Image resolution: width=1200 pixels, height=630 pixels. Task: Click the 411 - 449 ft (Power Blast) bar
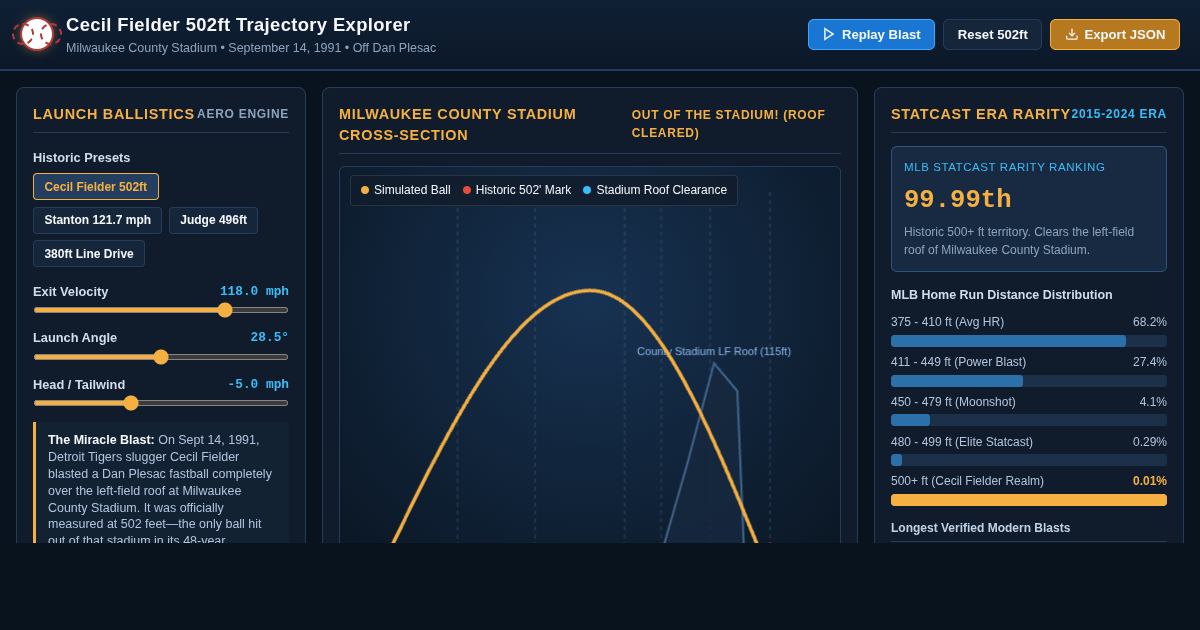point(1029,381)
